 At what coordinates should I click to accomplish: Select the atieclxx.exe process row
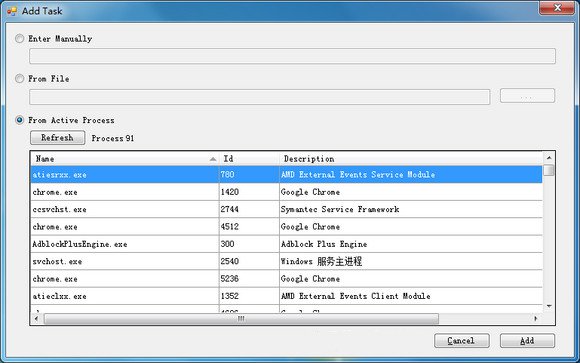coord(286,296)
